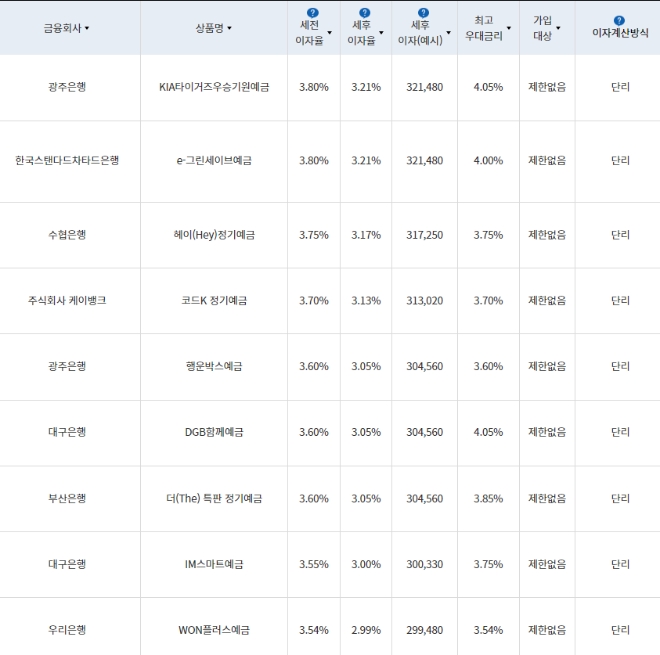660x655 pixels.
Task: Select 더(The) 특판 정기예금 product name
Action: (x=214, y=498)
